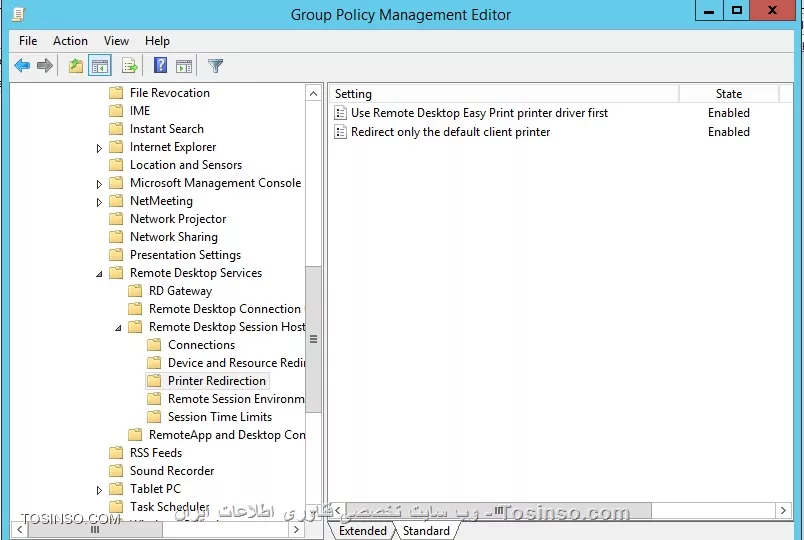
Task: Sort by the Setting column header
Action: point(504,94)
